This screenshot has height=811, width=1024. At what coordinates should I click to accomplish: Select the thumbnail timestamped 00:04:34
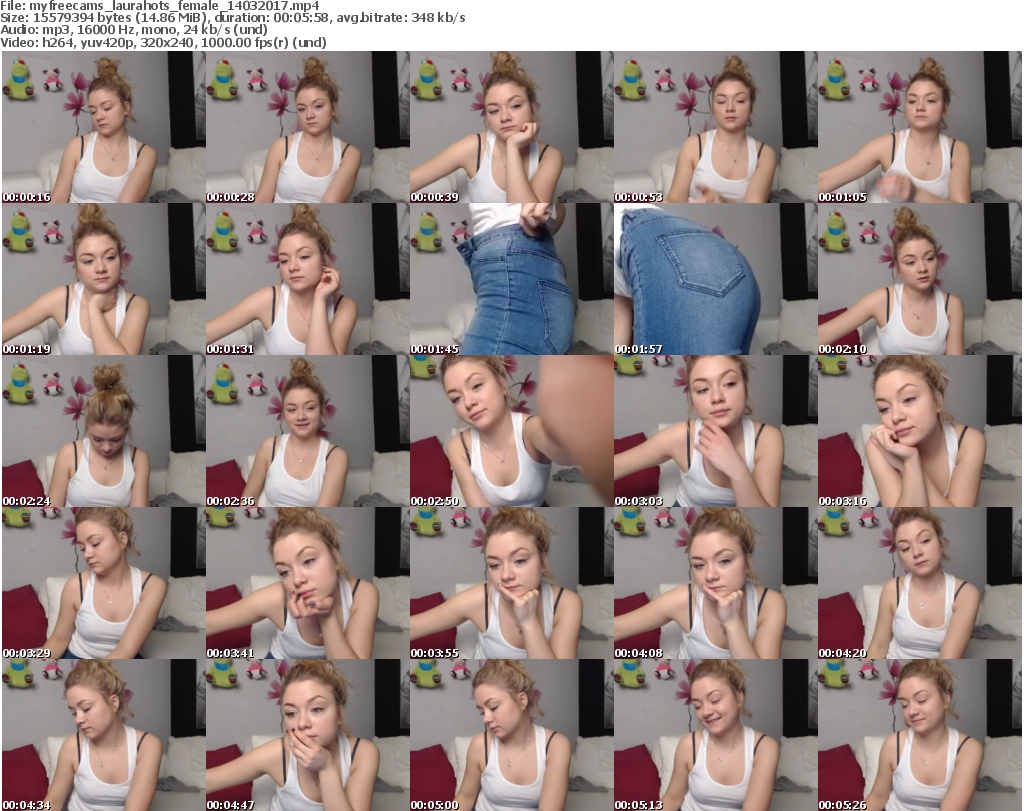pos(104,735)
